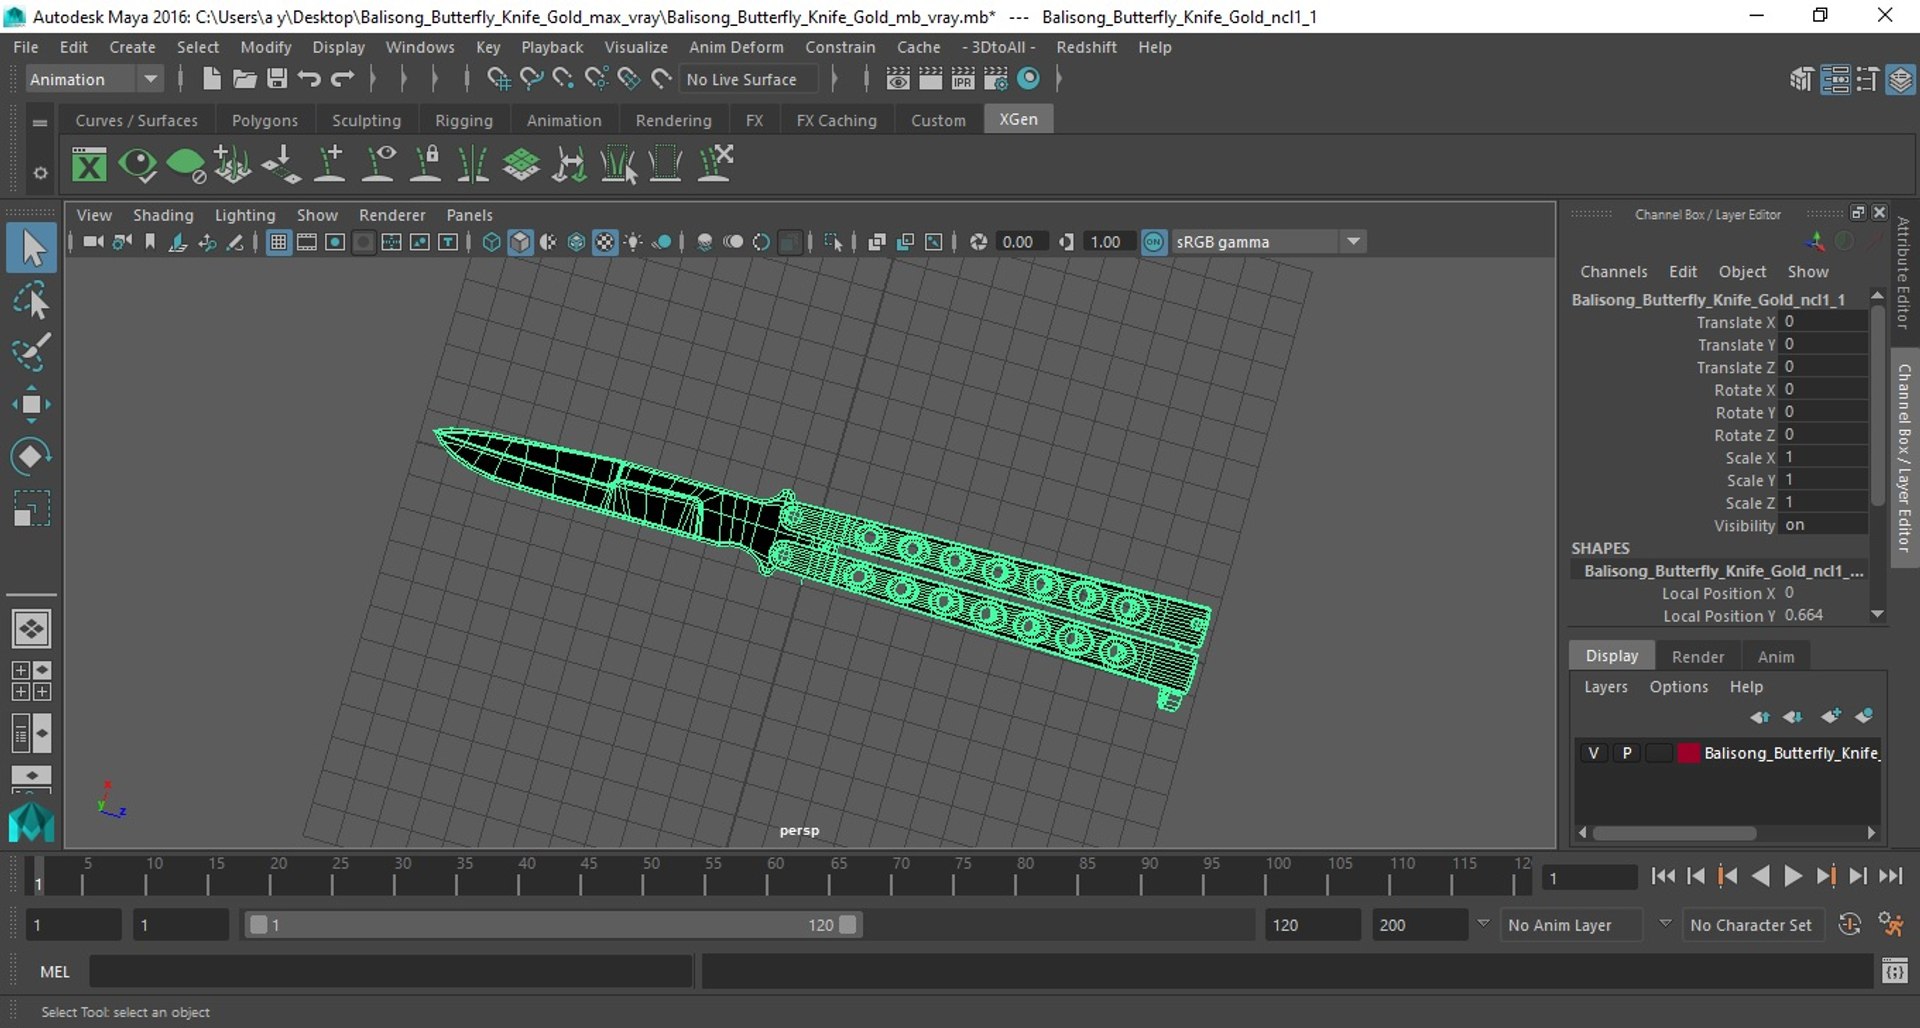The height and width of the screenshot is (1028, 1920).
Task: Play the animation forwards
Action: click(1793, 876)
